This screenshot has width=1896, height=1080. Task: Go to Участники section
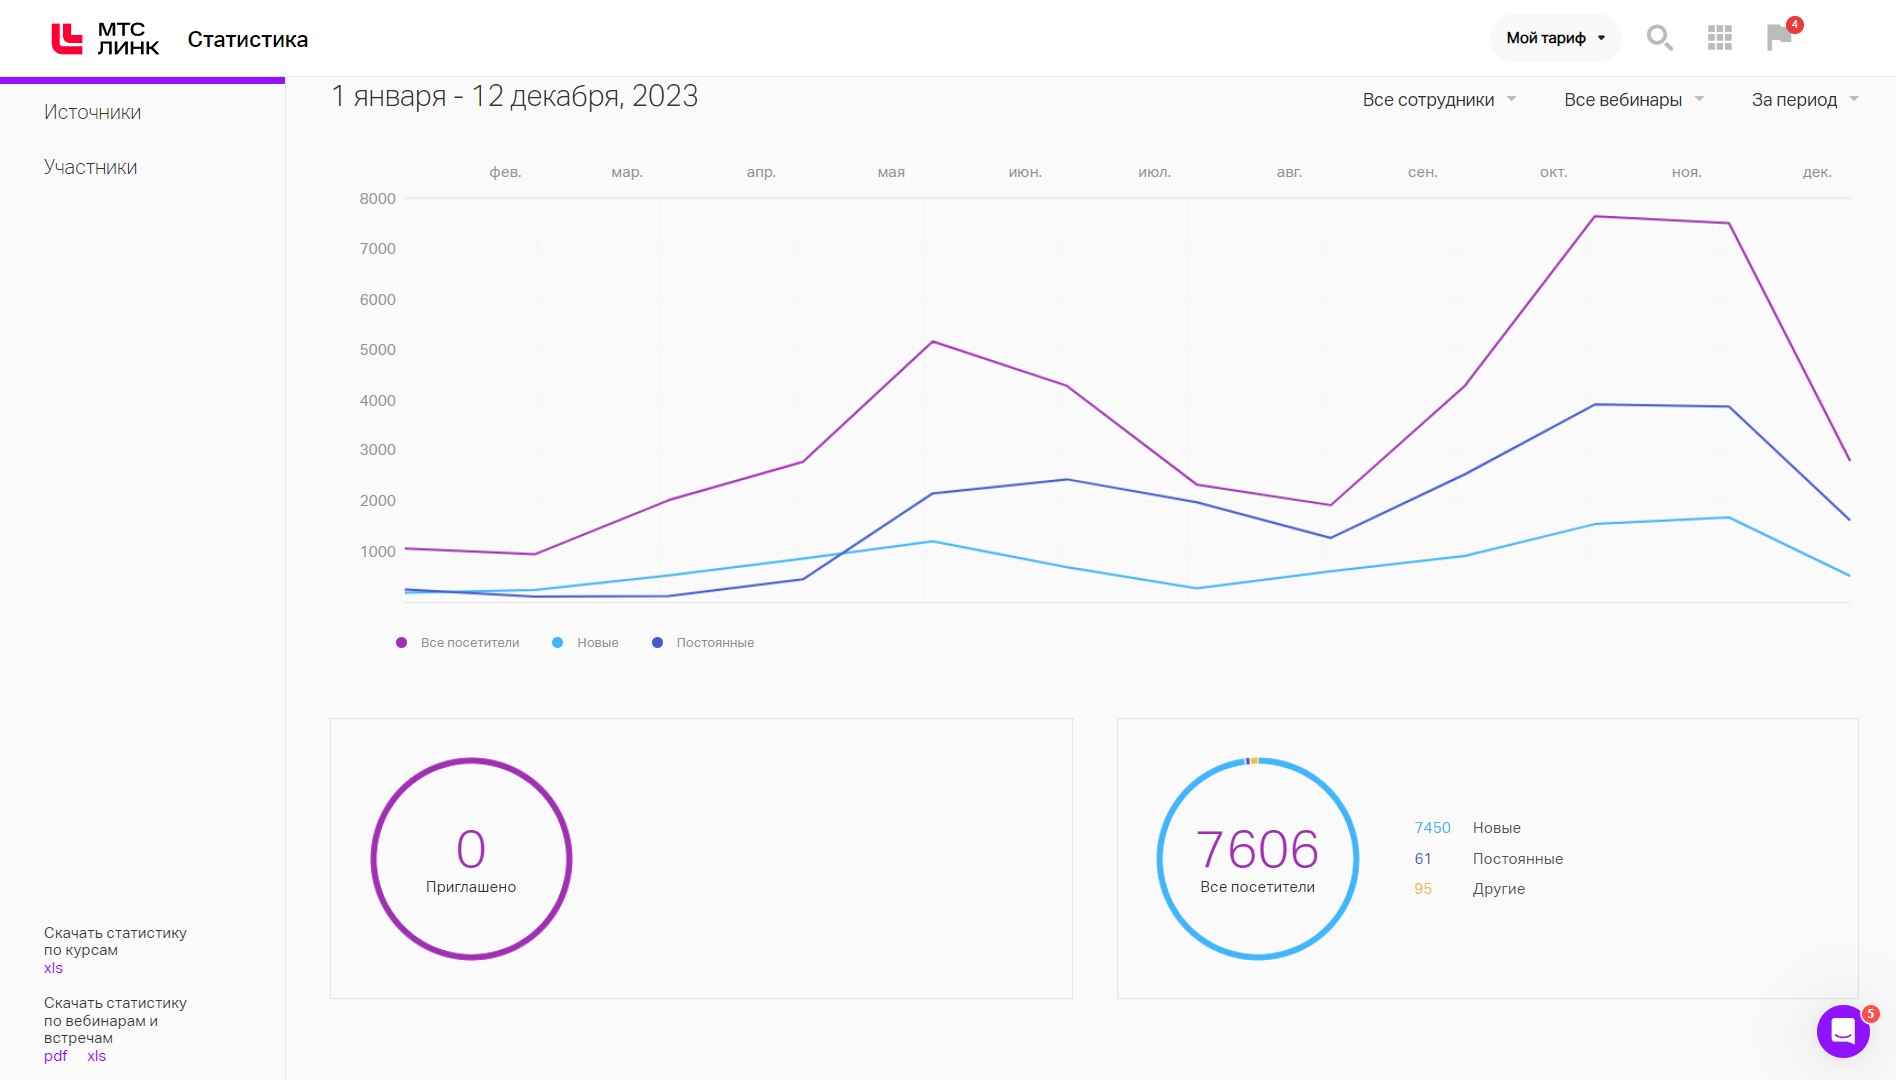click(90, 167)
